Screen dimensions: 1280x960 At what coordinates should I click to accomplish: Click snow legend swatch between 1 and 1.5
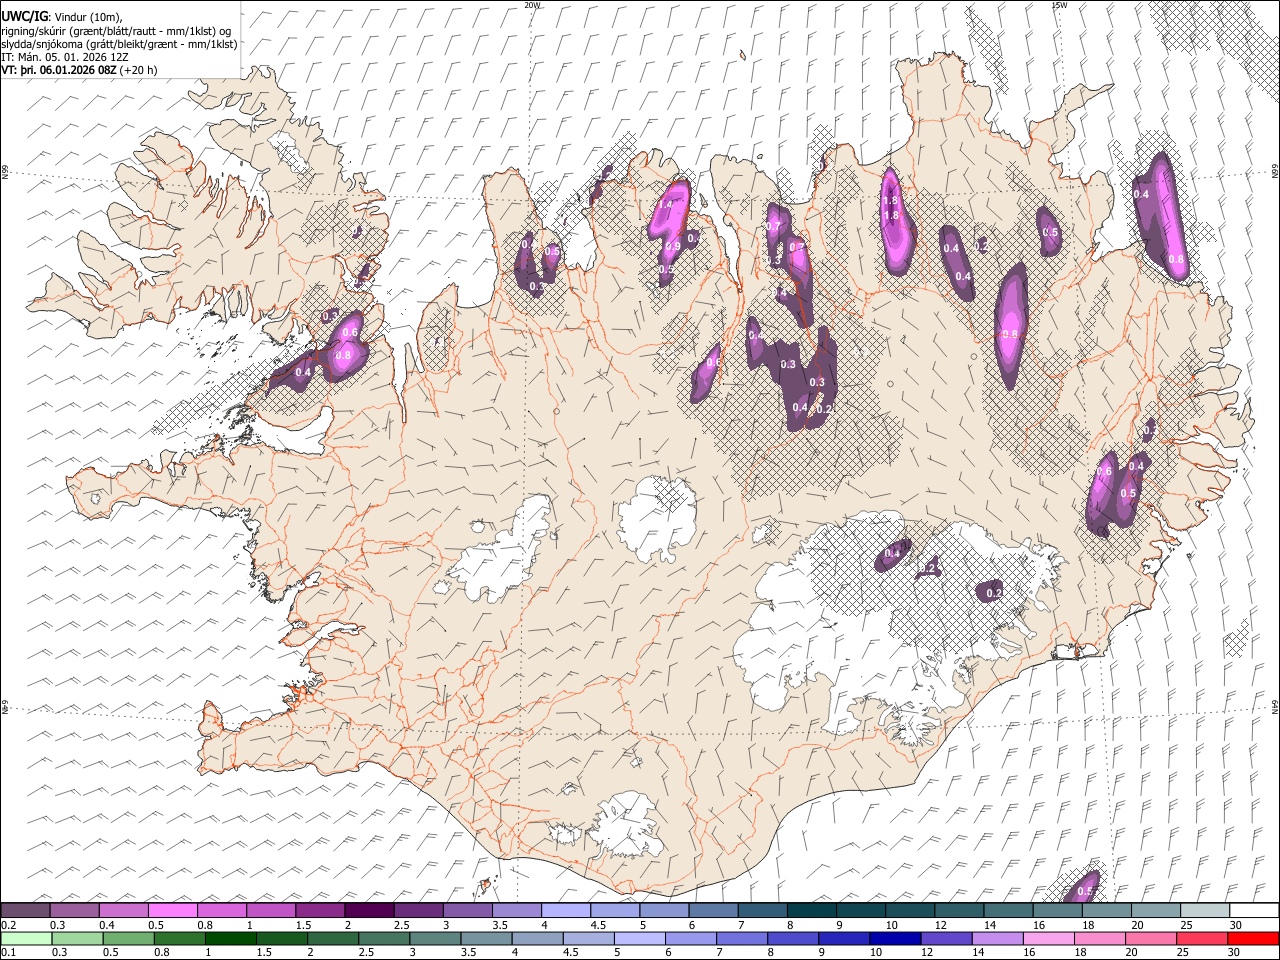tap(270, 911)
